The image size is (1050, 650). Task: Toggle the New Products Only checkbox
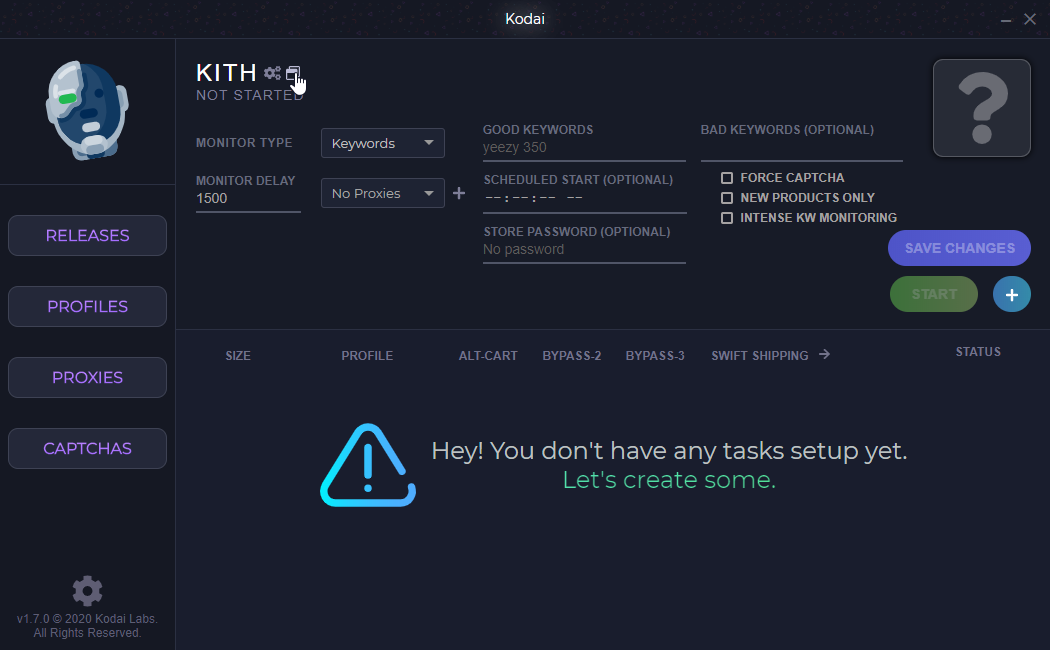pyautogui.click(x=727, y=197)
